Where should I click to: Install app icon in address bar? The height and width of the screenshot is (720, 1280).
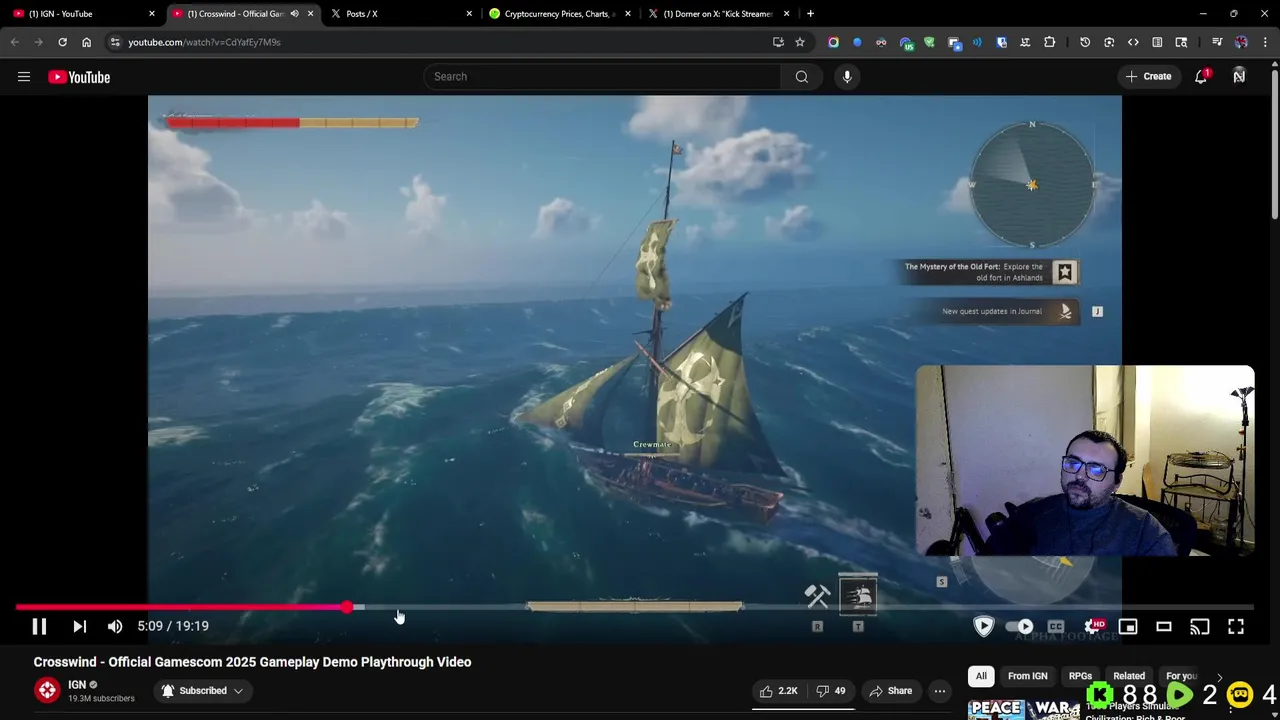778,42
